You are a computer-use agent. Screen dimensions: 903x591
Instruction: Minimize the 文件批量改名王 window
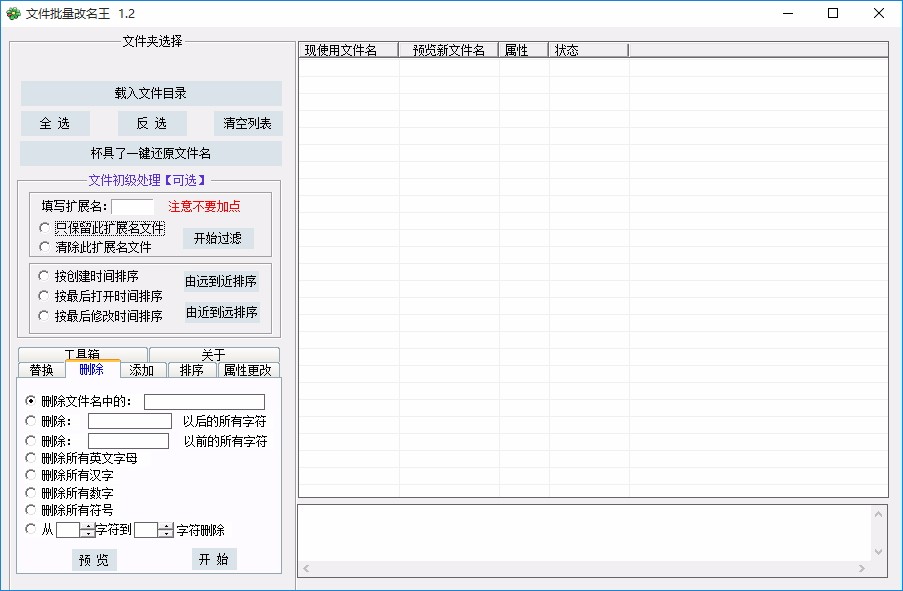[x=788, y=13]
